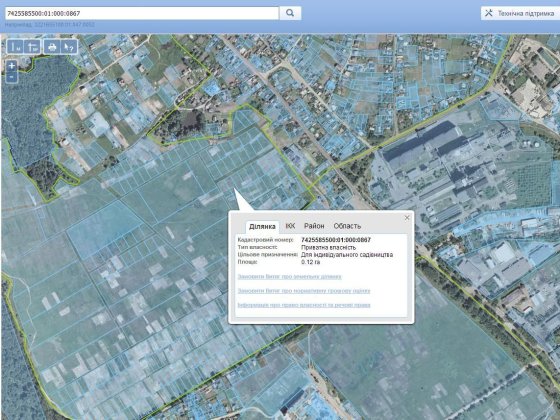Open the Район tab
This screenshot has width=560, height=420.
tap(314, 226)
